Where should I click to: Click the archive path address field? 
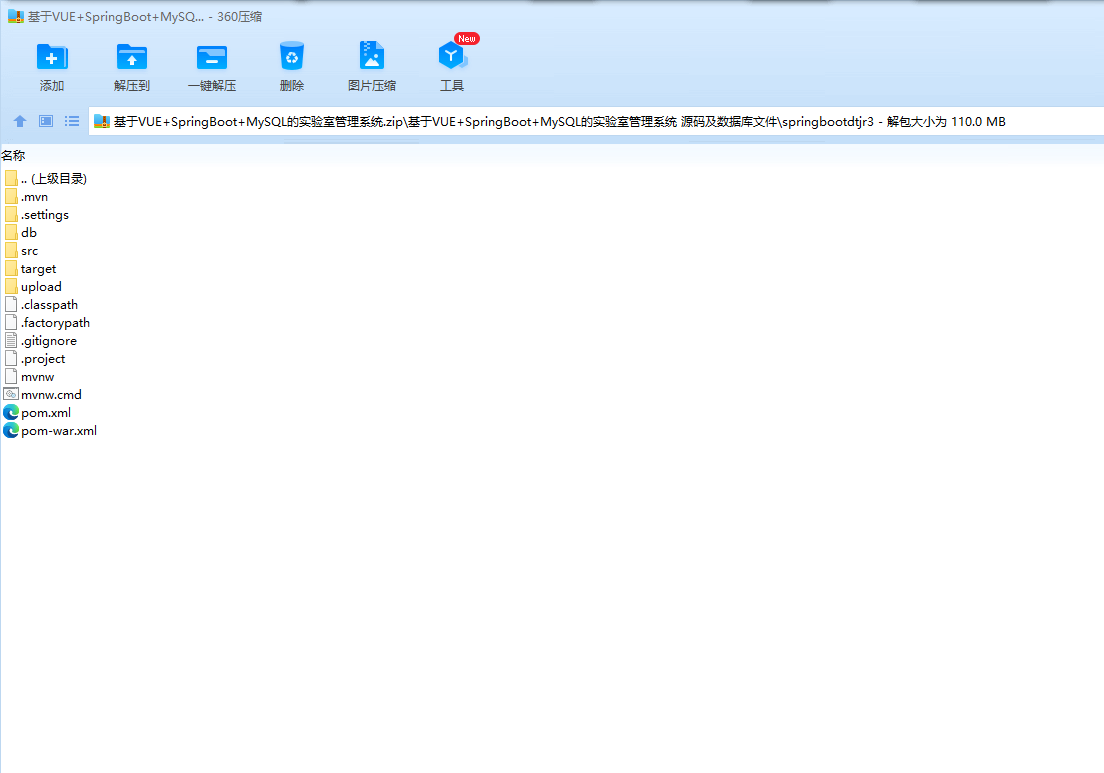[596, 121]
